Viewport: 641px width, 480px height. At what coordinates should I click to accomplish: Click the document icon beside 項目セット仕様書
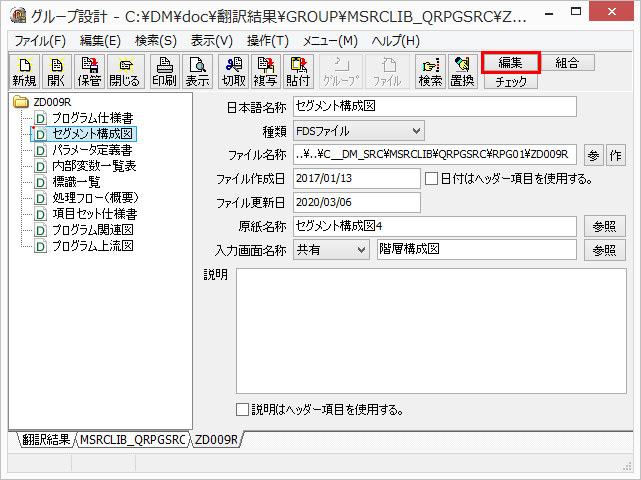(x=40, y=214)
